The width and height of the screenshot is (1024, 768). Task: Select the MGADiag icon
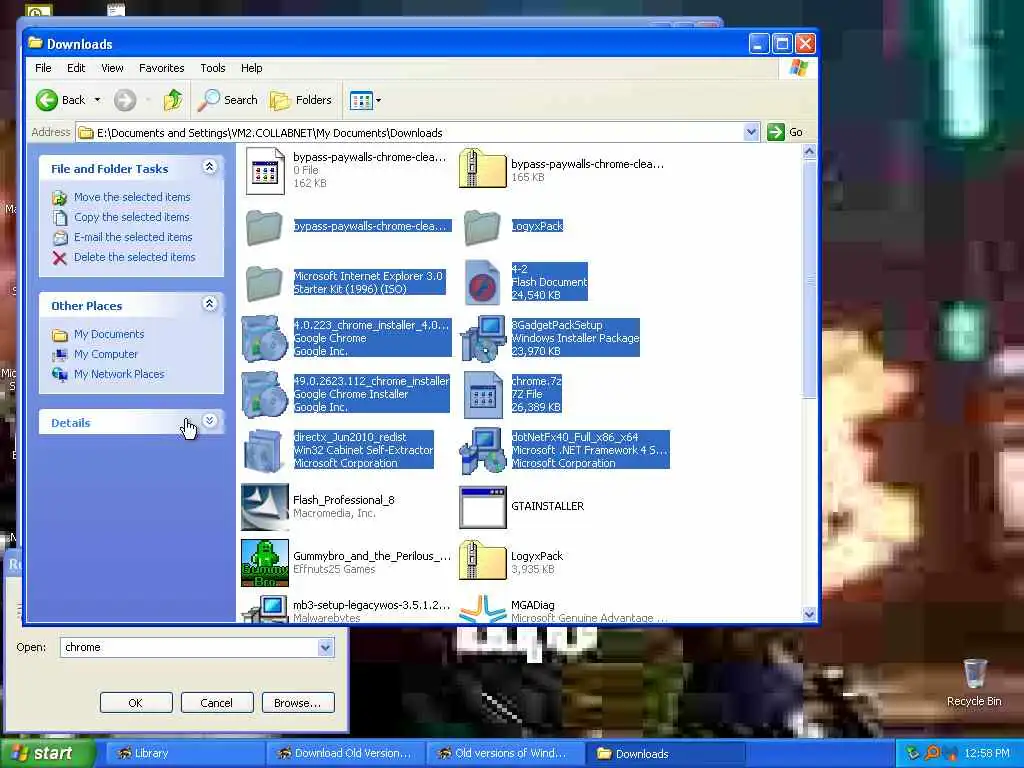coord(483,609)
